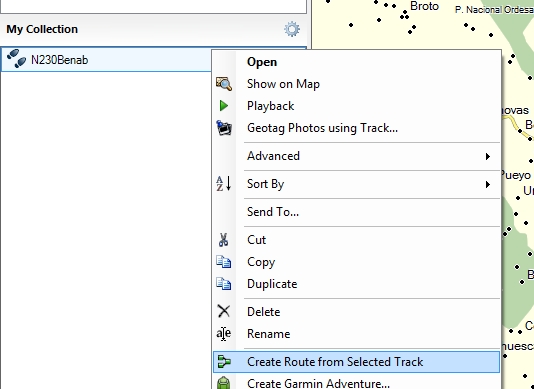
Task: Choose Send To... in the menu
Action: pyautogui.click(x=357, y=212)
